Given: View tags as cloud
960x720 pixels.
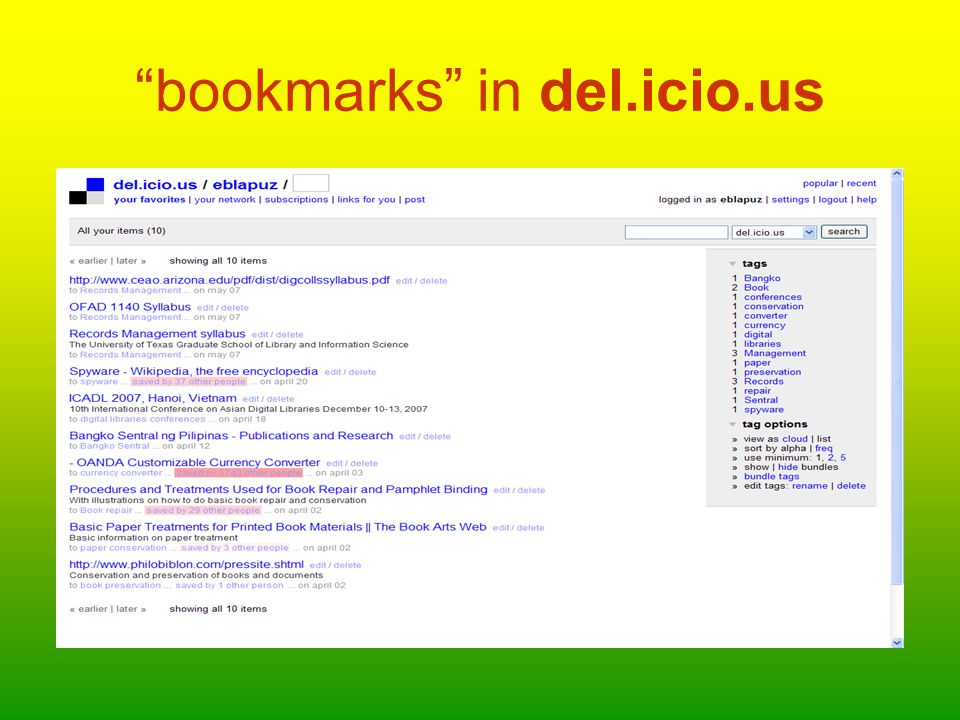Looking at the screenshot, I should coord(795,439).
